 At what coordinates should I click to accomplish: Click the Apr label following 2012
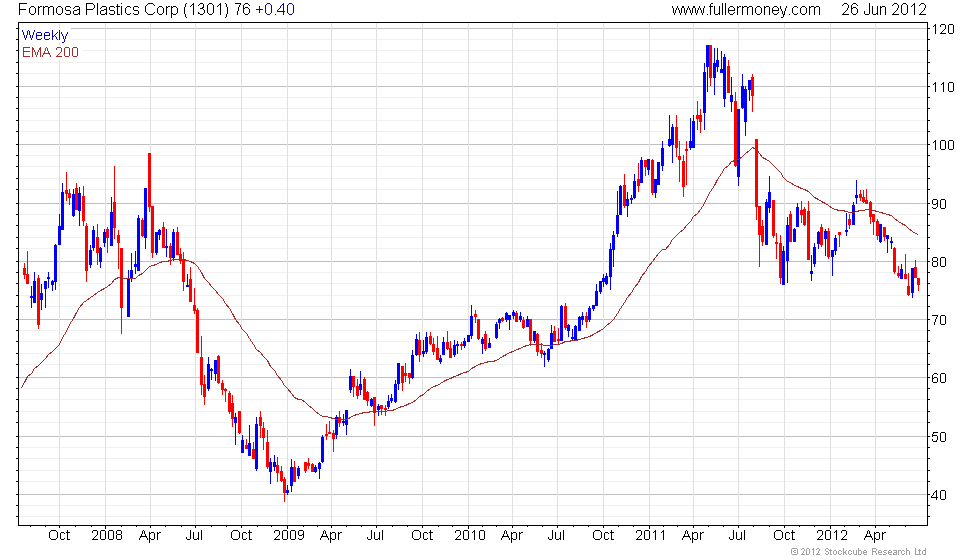pyautogui.click(x=875, y=536)
